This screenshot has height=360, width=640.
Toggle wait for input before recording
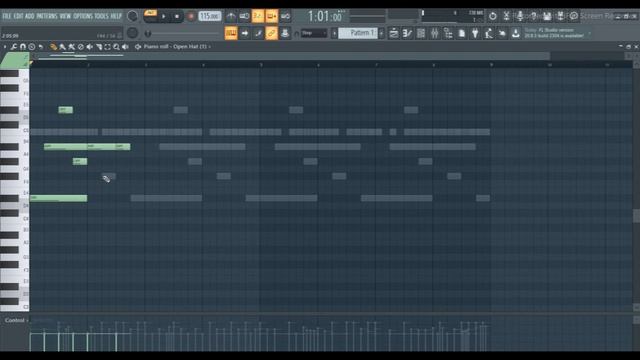pyautogui.click(x=244, y=16)
